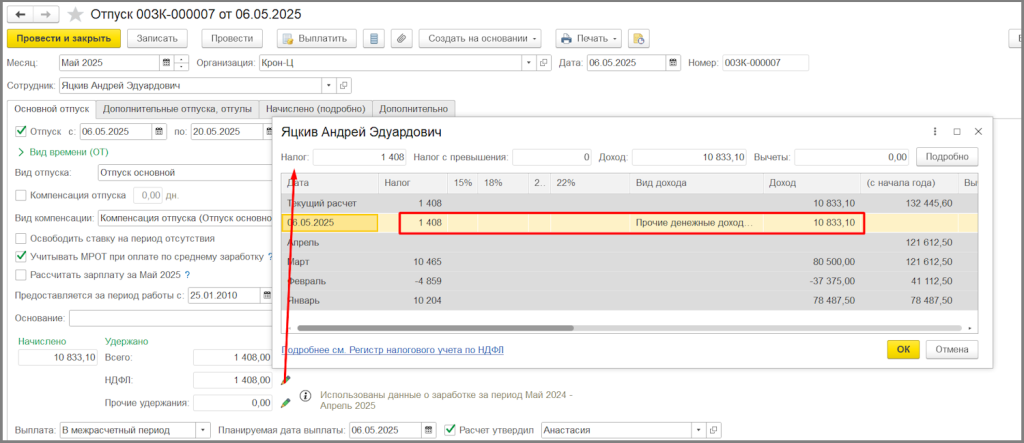Click Провести и закрыть button
The height and width of the screenshot is (443, 1024).
pos(63,39)
